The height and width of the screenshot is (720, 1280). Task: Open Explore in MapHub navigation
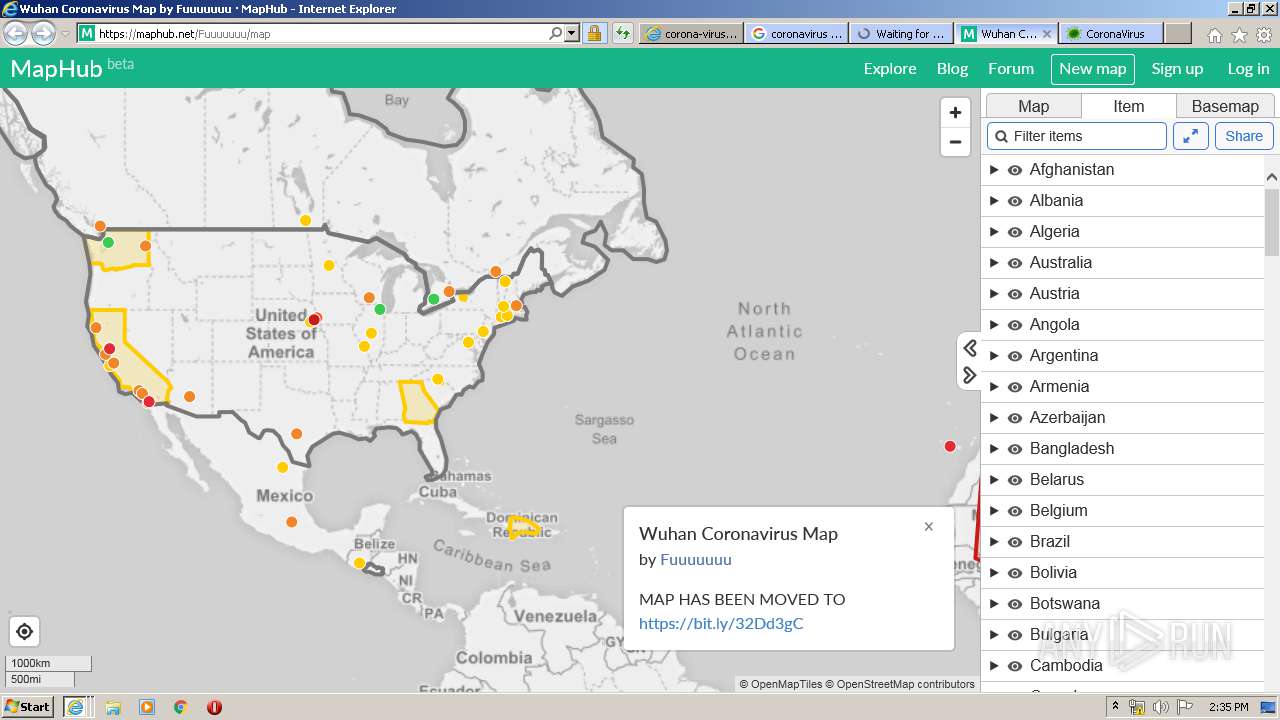(890, 69)
